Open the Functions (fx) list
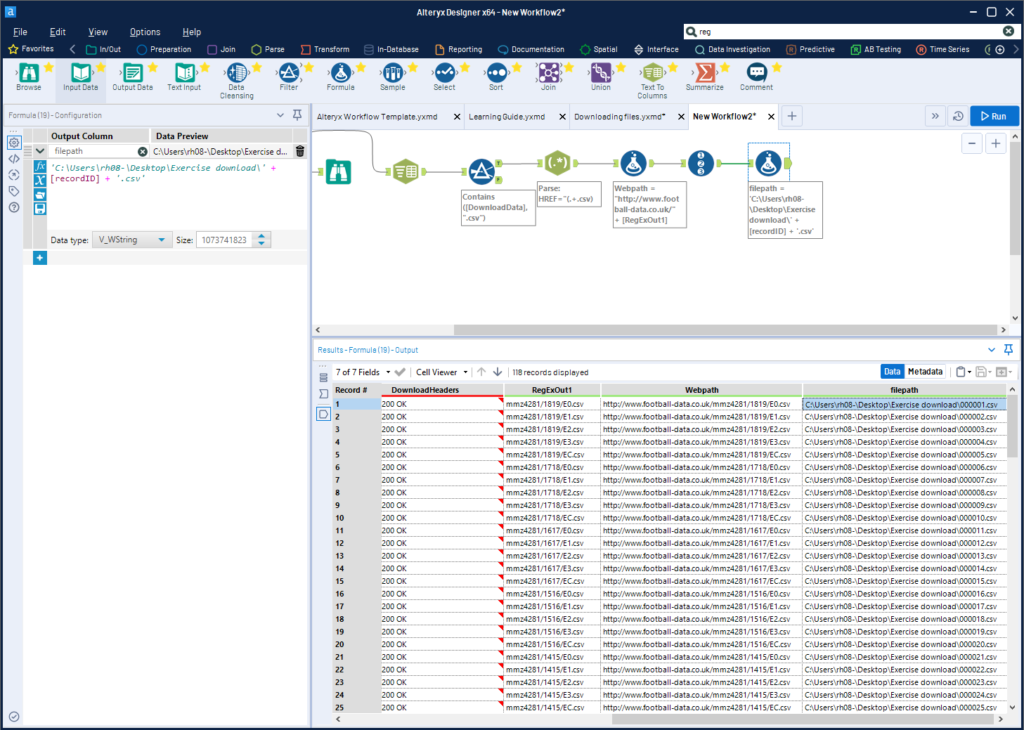Screen dimensions: 1024x730 [x=40, y=166]
